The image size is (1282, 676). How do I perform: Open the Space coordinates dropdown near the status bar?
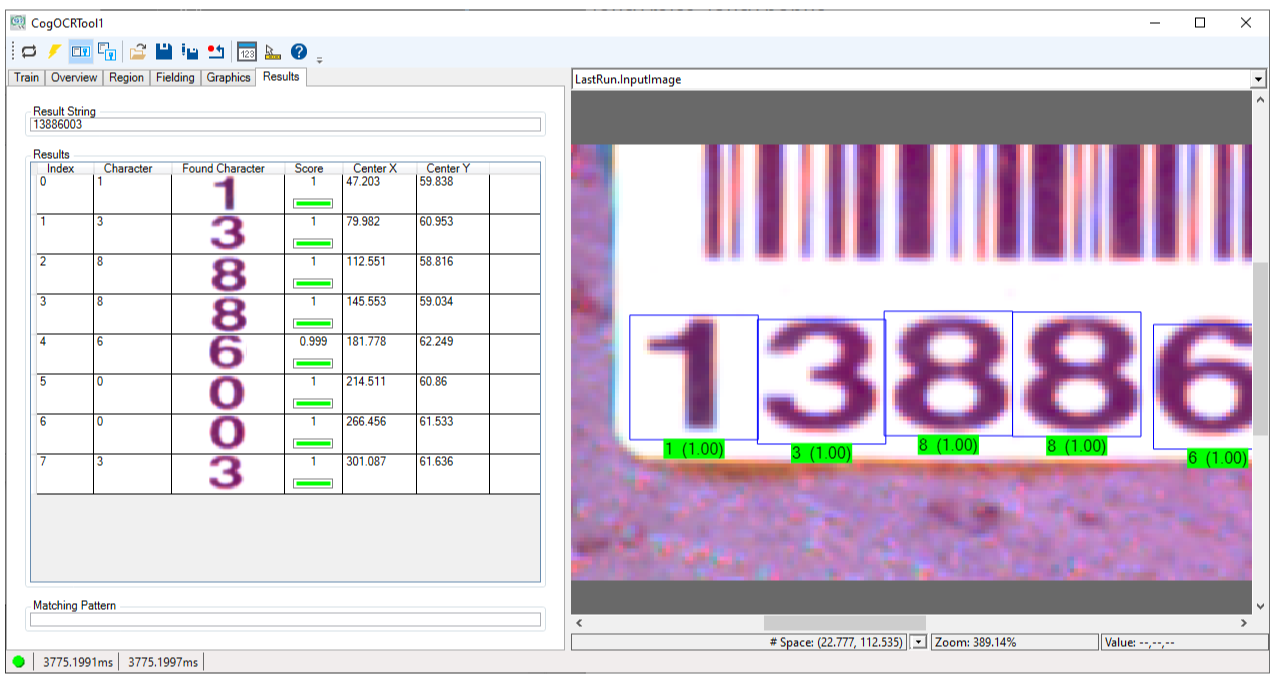917,642
